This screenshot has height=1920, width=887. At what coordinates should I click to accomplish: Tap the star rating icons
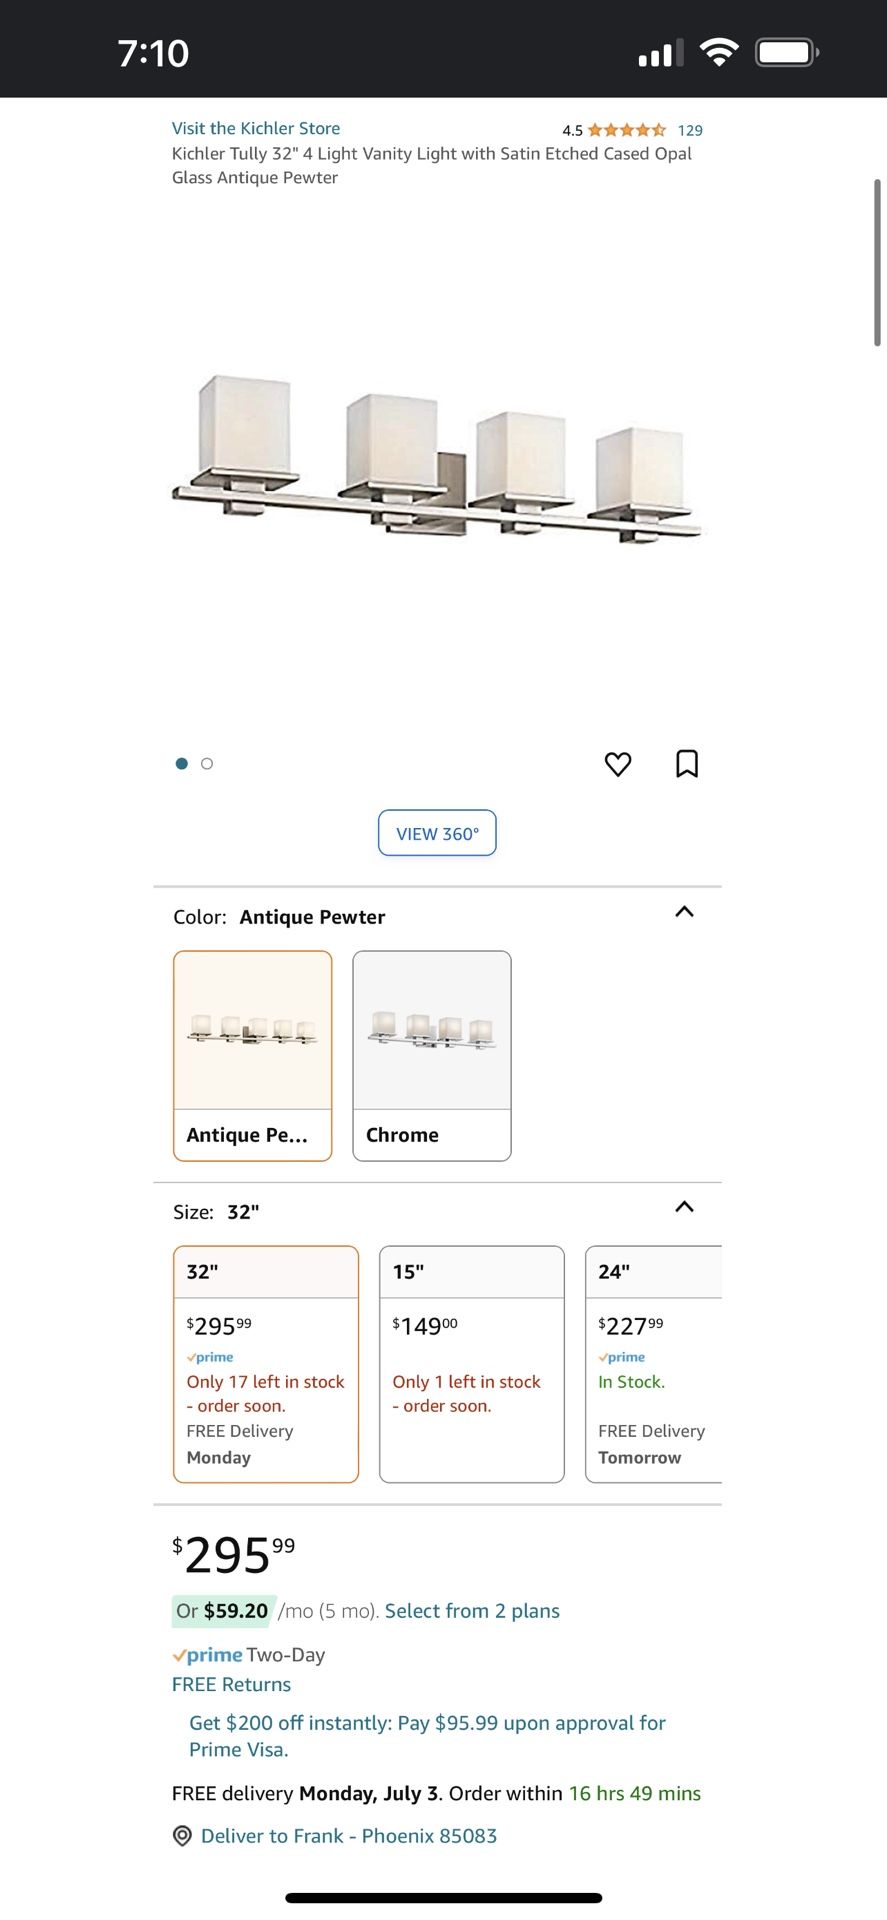coord(626,130)
